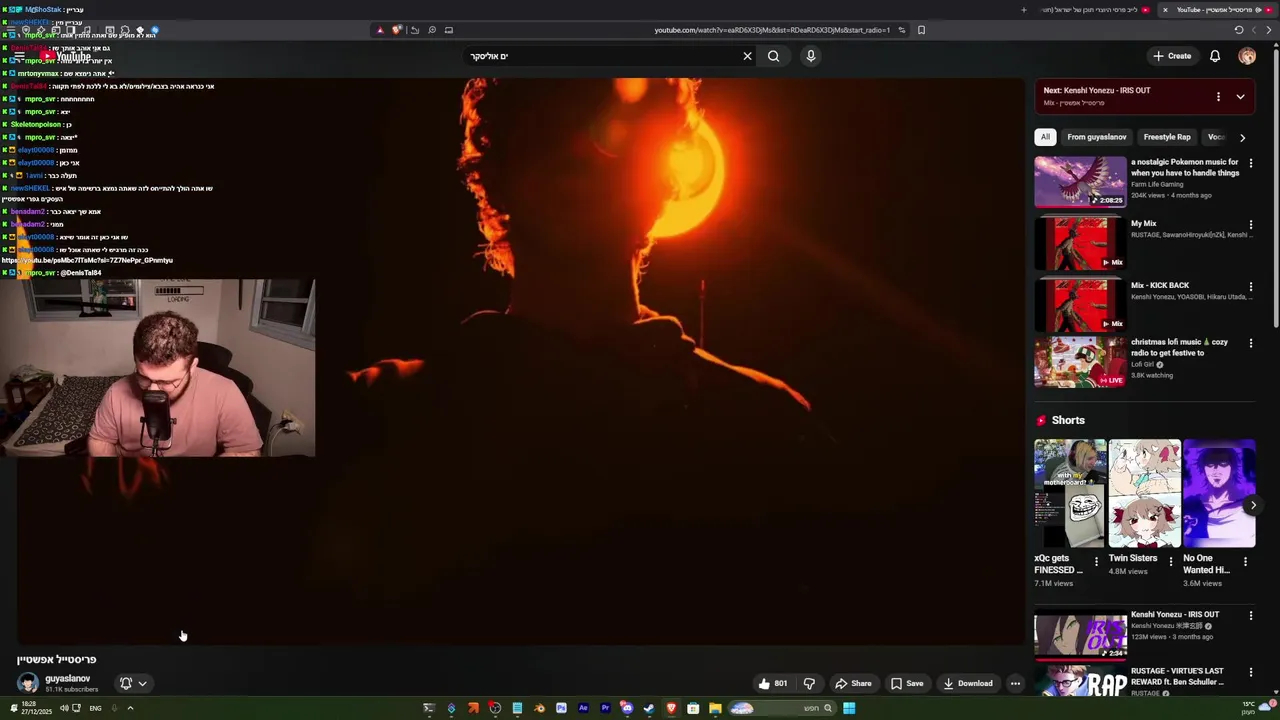Start voice search with microphone icon
This screenshot has width=1280, height=720.
[x=811, y=56]
